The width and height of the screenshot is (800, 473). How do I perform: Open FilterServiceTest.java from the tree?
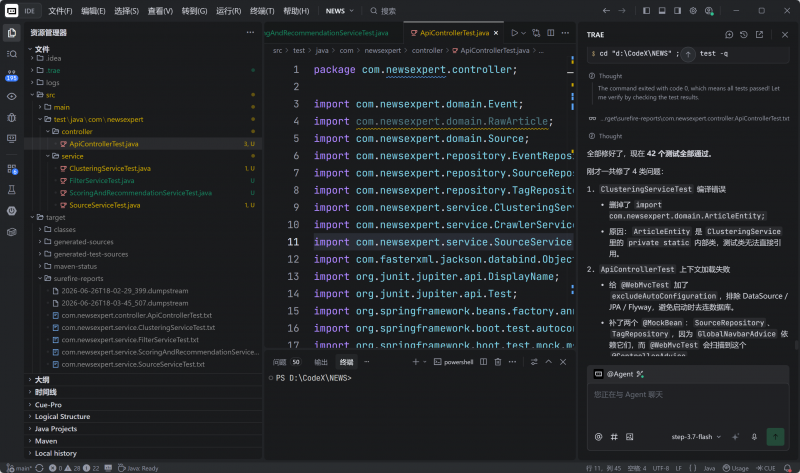coord(102,181)
